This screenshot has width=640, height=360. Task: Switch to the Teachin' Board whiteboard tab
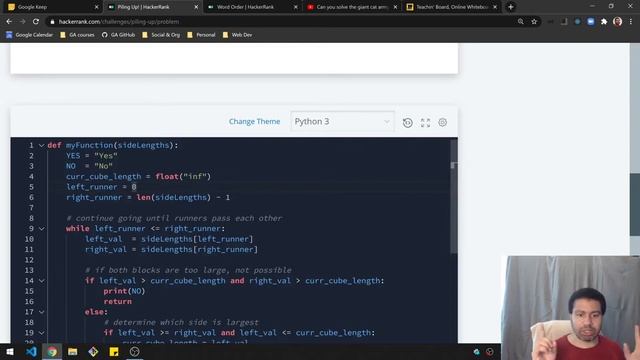tap(451, 7)
